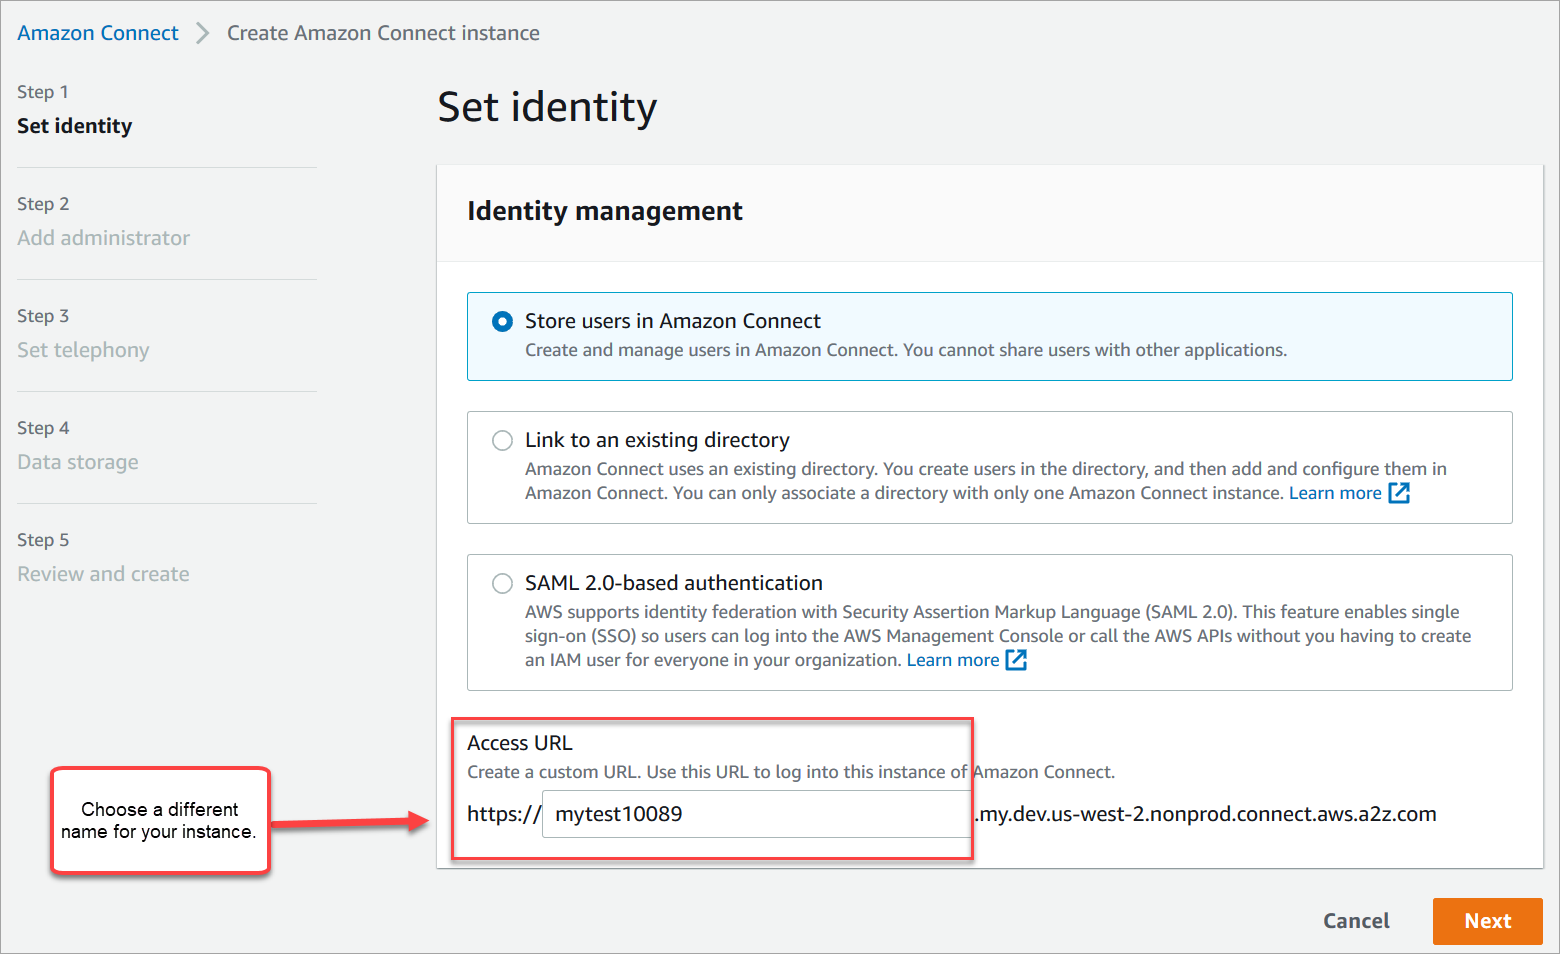The image size is (1560, 954).
Task: Click Cancel to abandon instance creation
Action: (1356, 920)
